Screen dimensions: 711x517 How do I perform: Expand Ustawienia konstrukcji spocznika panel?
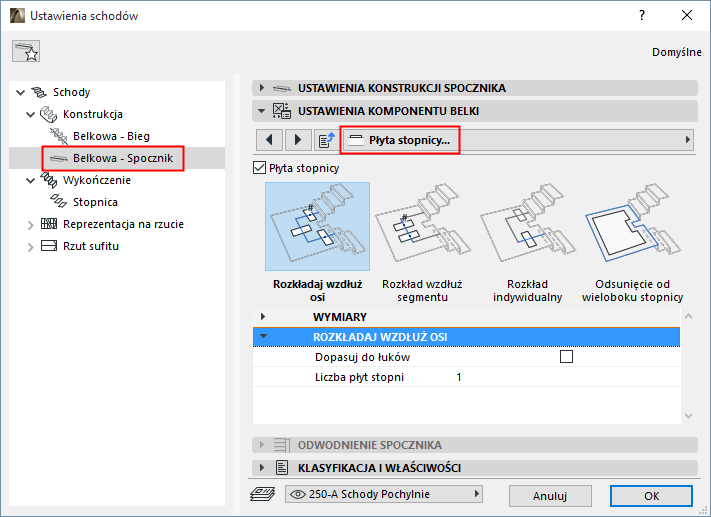(x=262, y=88)
